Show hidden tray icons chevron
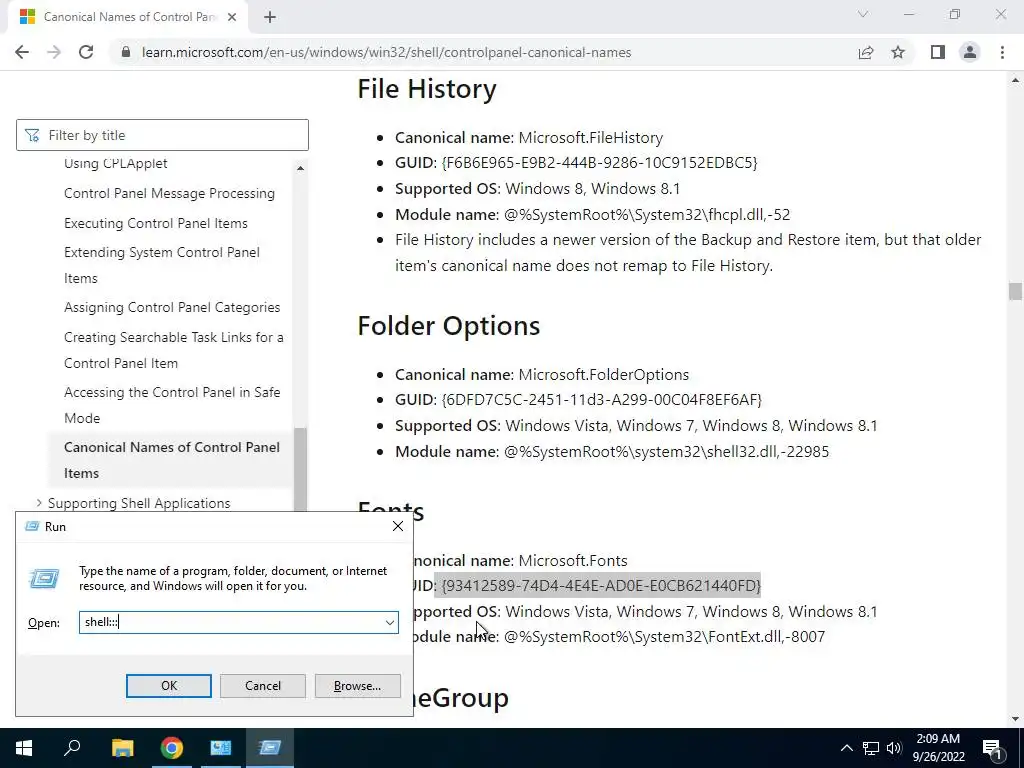Screen dimensions: 1024x768 point(846,748)
